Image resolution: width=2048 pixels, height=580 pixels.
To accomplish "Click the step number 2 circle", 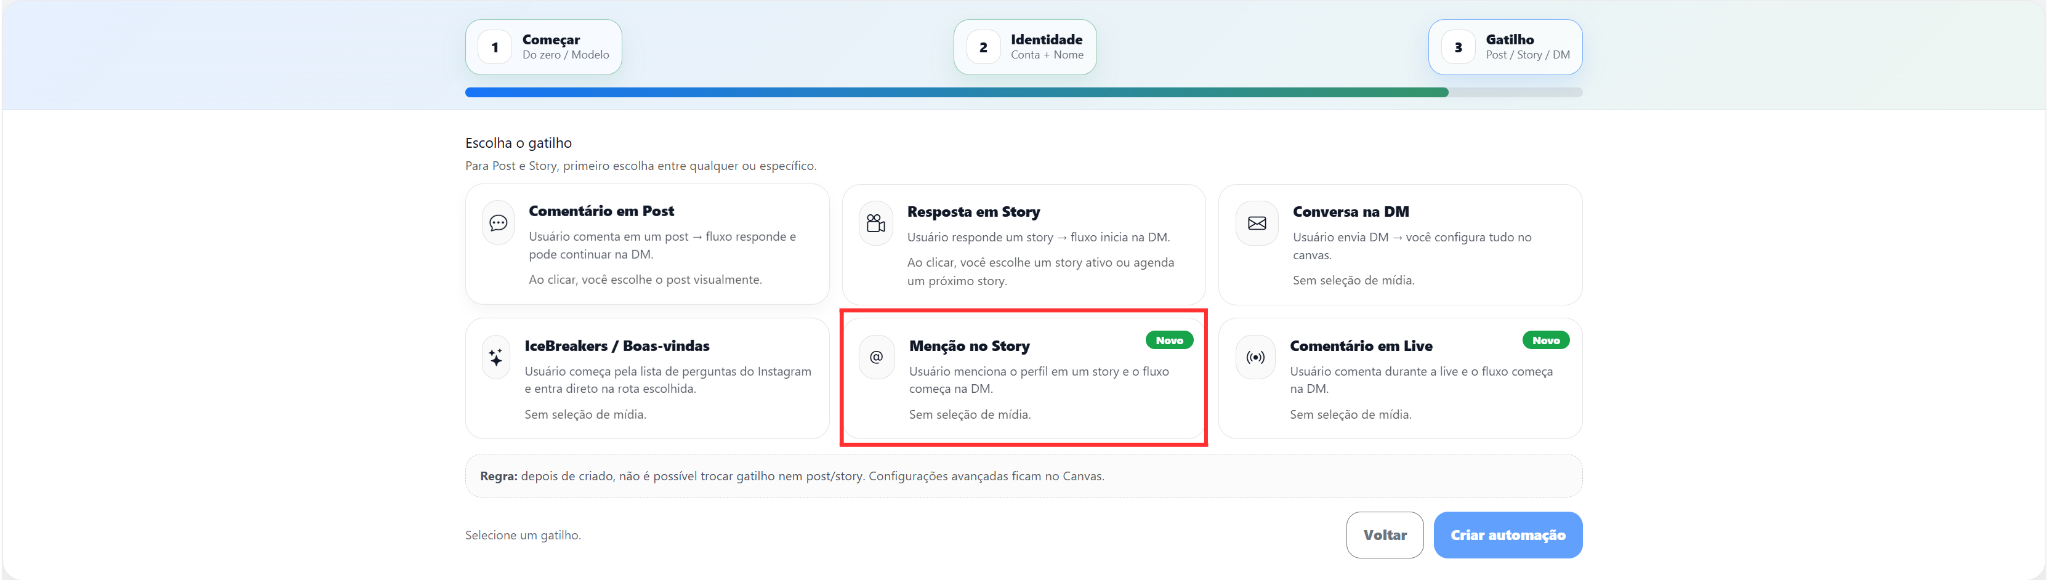I will (983, 47).
